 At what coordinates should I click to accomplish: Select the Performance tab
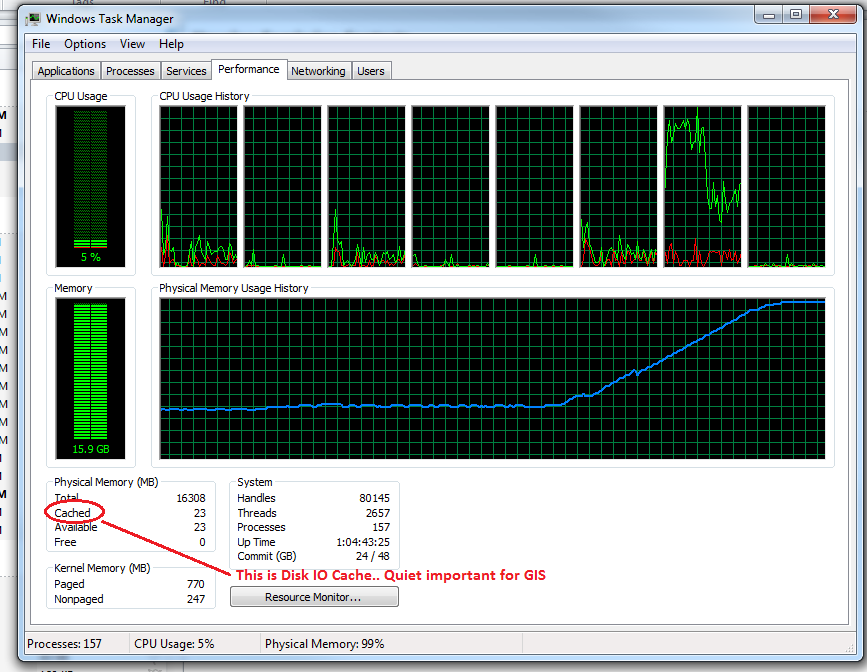pyautogui.click(x=249, y=69)
